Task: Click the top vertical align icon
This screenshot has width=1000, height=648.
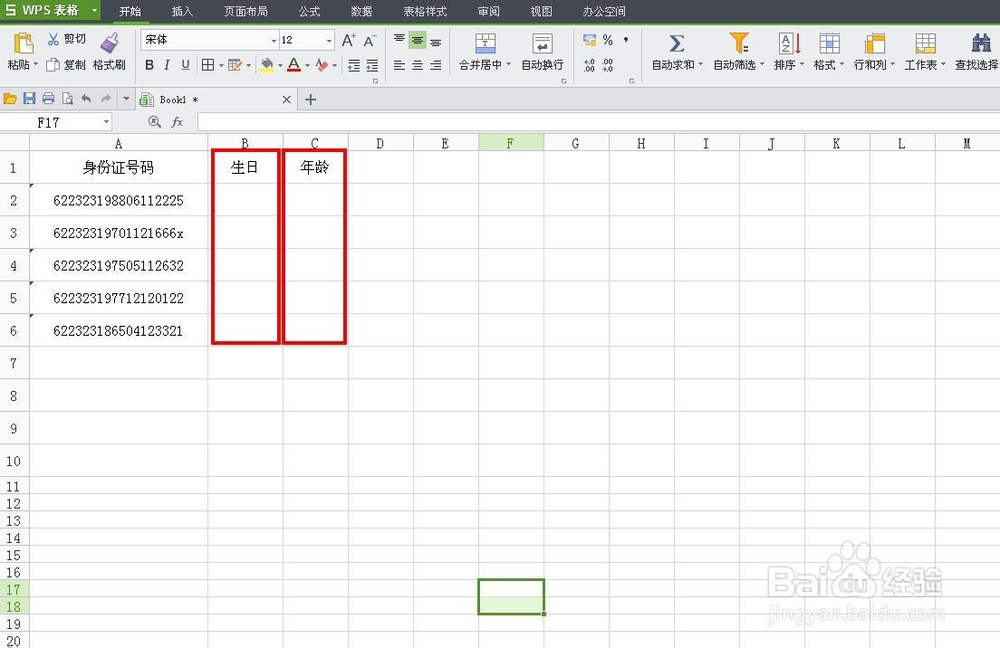Action: [x=399, y=40]
